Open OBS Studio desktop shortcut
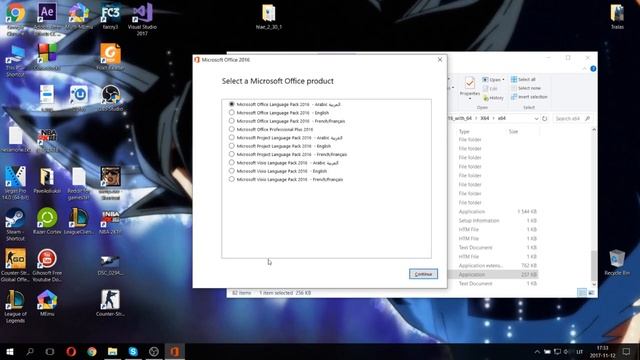The height and width of the screenshot is (360, 640). click(111, 98)
